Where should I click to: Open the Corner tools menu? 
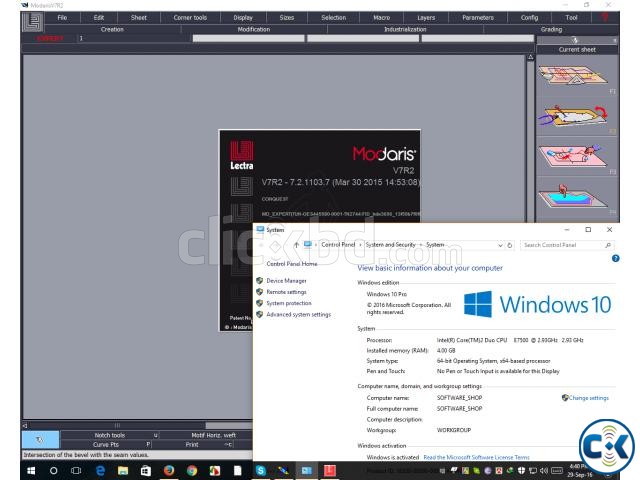(190, 18)
